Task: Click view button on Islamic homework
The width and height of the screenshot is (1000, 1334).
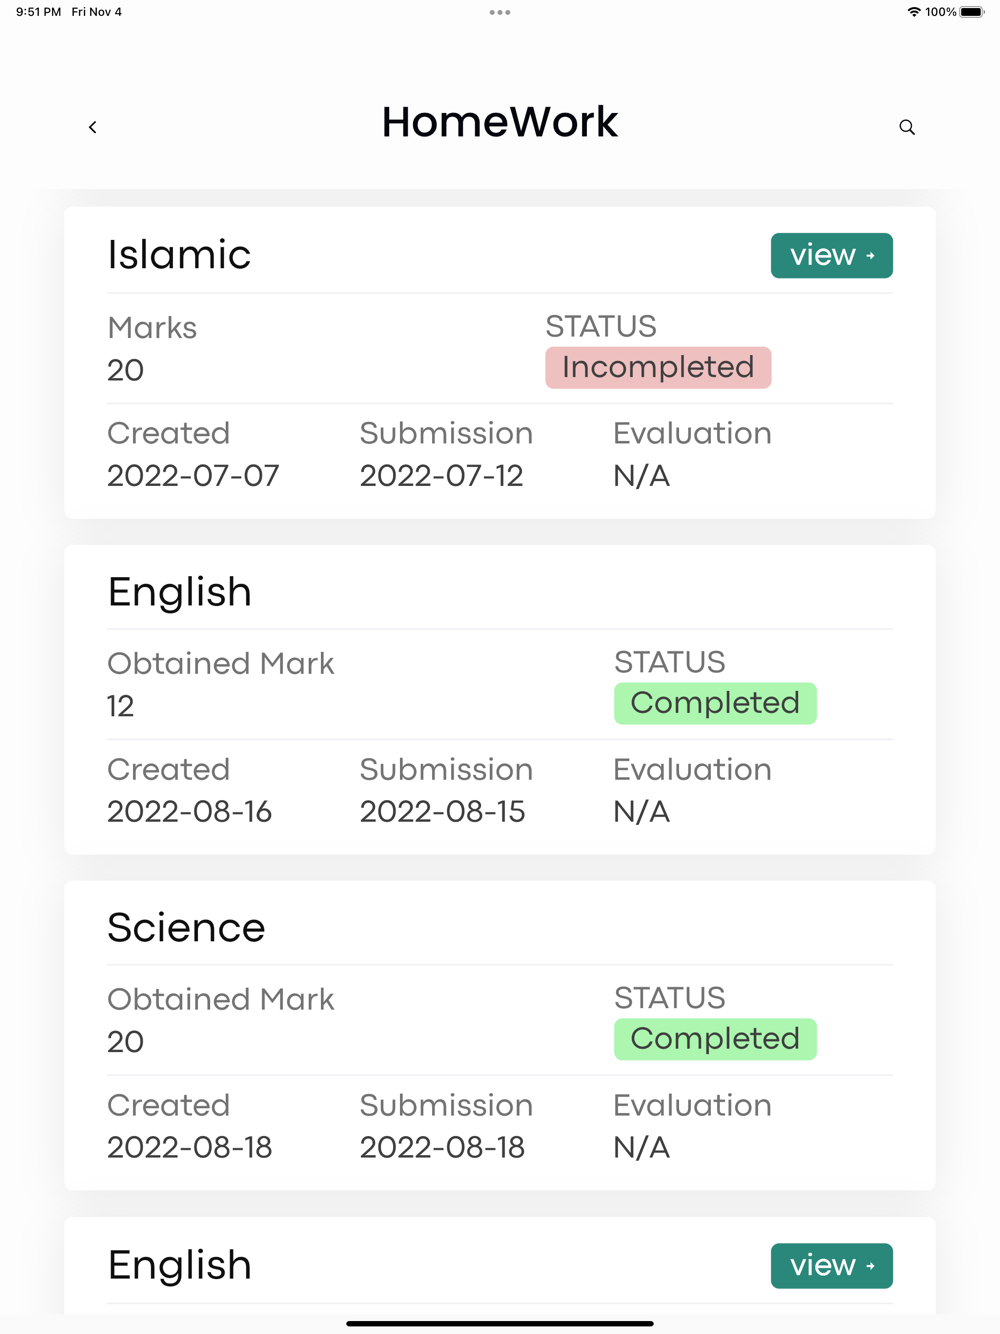Action: 831,256
